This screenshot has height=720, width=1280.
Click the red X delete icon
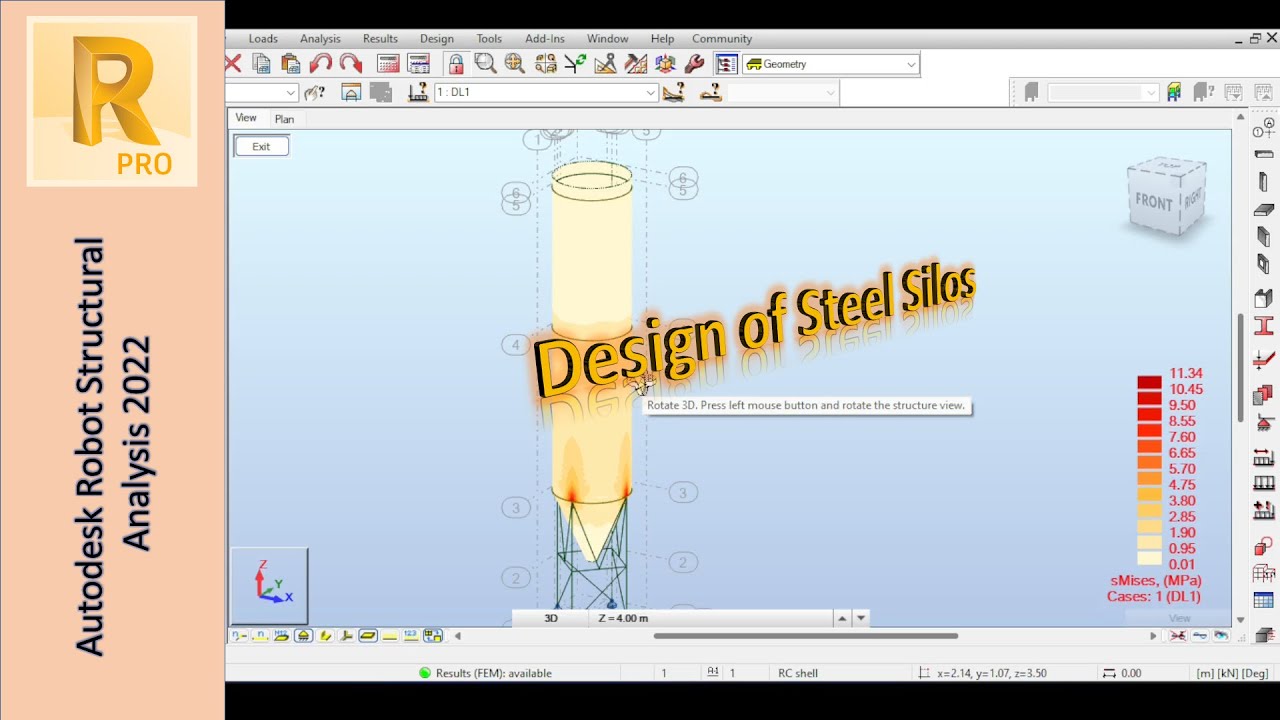pos(233,64)
